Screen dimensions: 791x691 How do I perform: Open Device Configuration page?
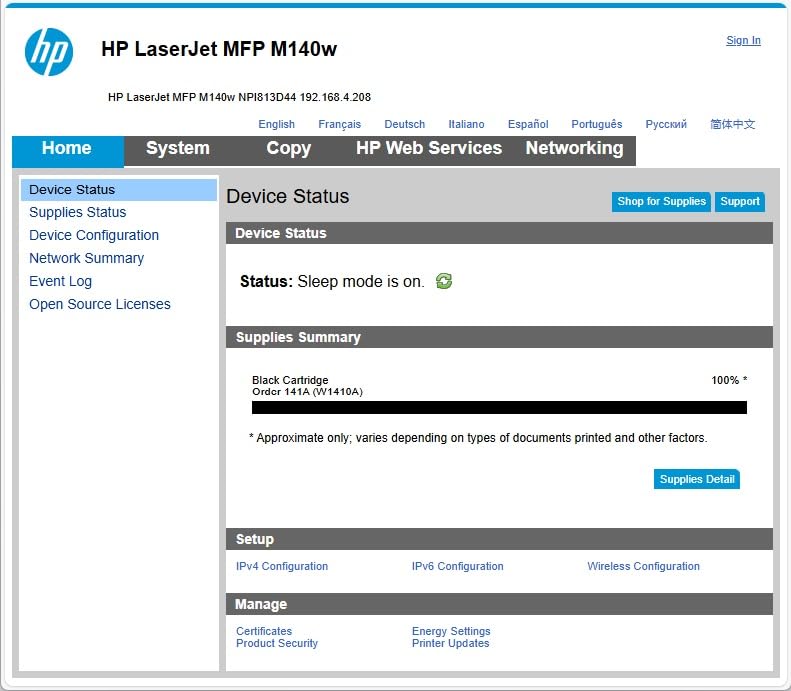(x=94, y=235)
